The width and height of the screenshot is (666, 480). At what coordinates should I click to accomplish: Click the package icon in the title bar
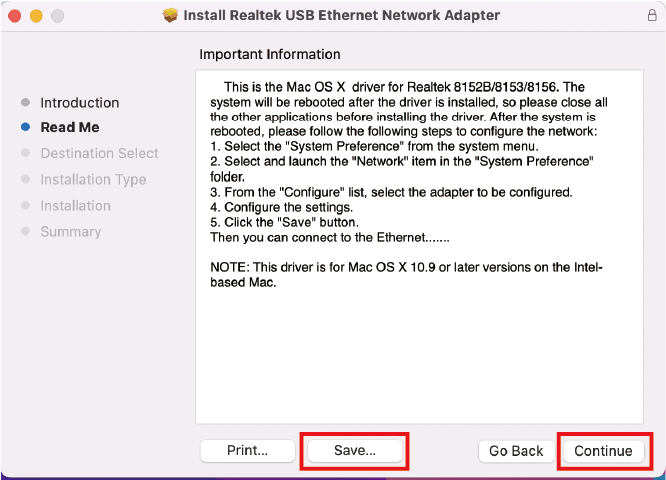pos(170,15)
